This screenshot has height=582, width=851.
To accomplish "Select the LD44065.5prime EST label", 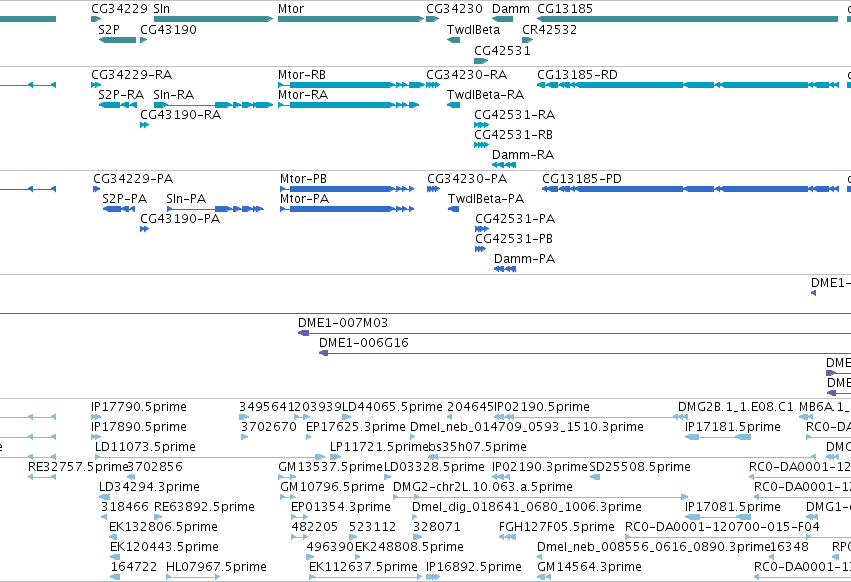I will pos(392,407).
